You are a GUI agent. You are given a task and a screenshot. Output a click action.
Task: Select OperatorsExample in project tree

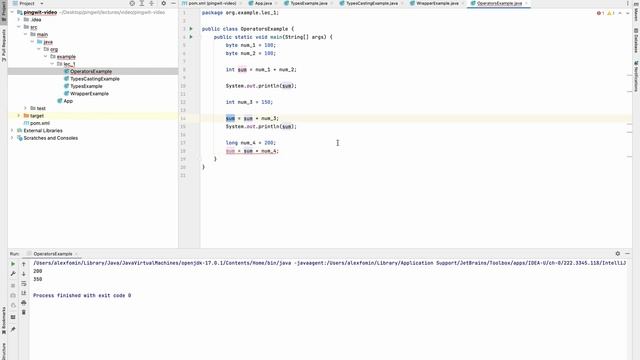pyautogui.click(x=91, y=71)
